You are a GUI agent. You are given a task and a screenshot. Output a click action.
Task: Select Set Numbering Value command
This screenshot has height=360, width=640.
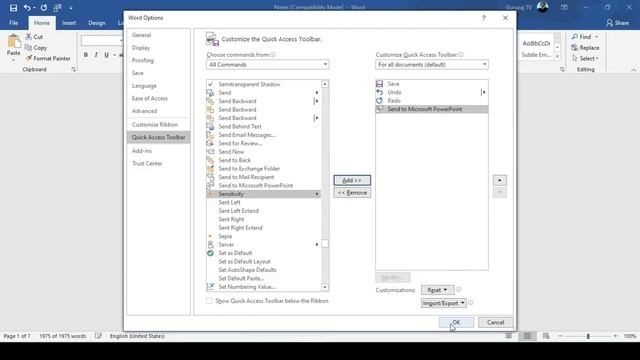(263, 287)
